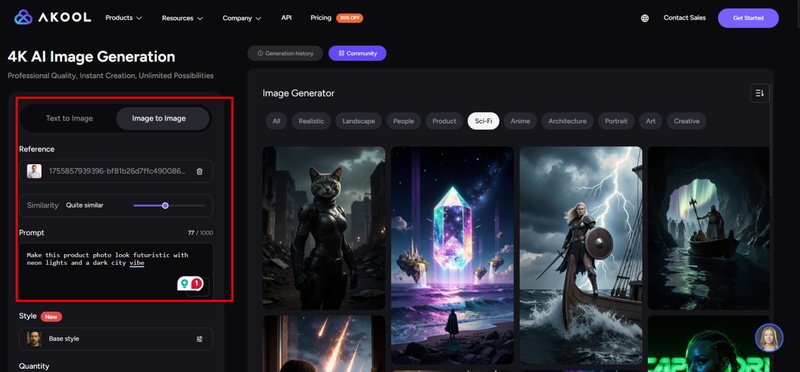800x372 pixels.
Task: Click Contact Sales link
Action: [x=684, y=18]
